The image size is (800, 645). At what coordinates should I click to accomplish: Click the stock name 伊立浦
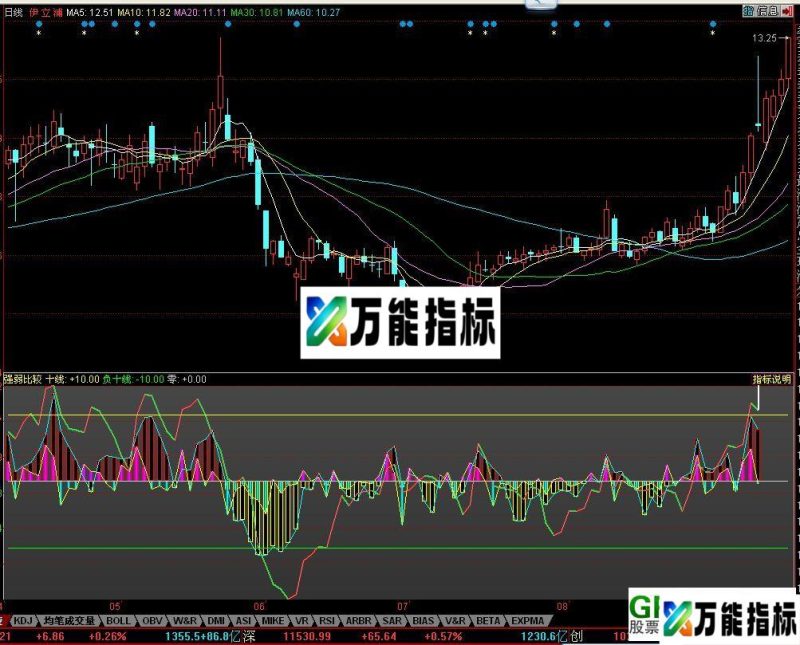pyautogui.click(x=45, y=12)
